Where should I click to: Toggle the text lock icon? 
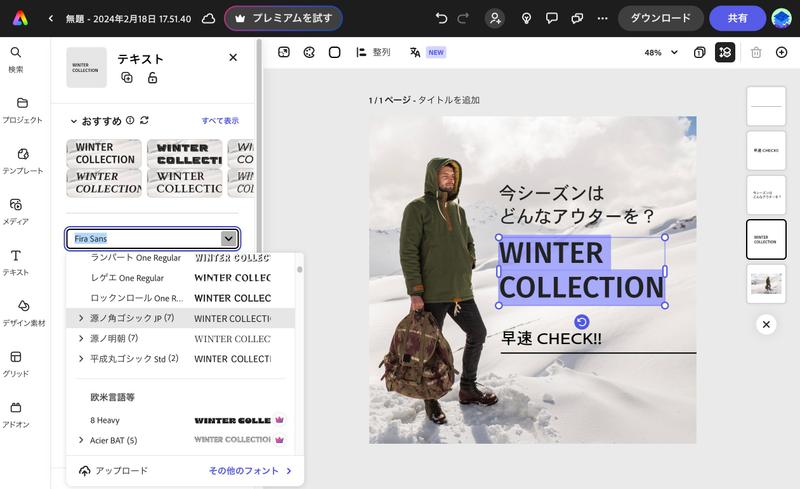pos(152,77)
